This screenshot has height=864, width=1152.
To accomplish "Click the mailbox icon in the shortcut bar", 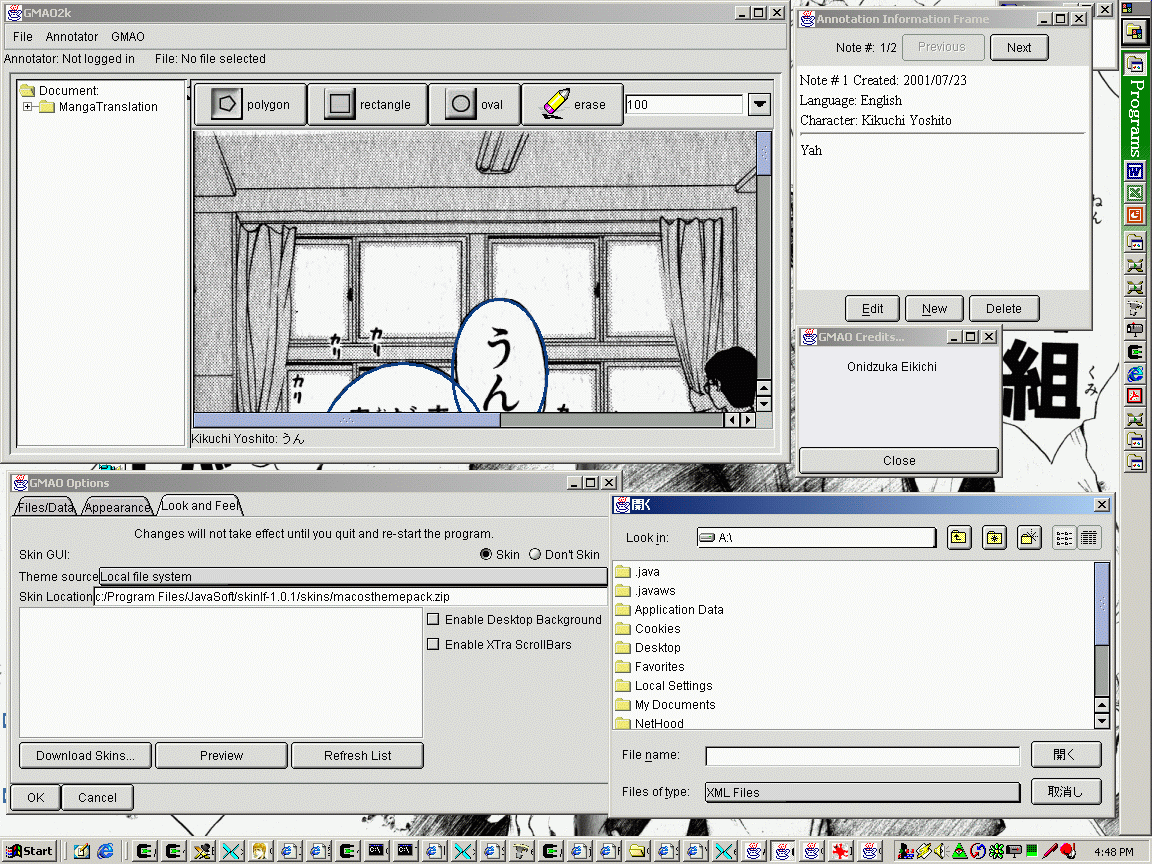I will pos(1135,330).
